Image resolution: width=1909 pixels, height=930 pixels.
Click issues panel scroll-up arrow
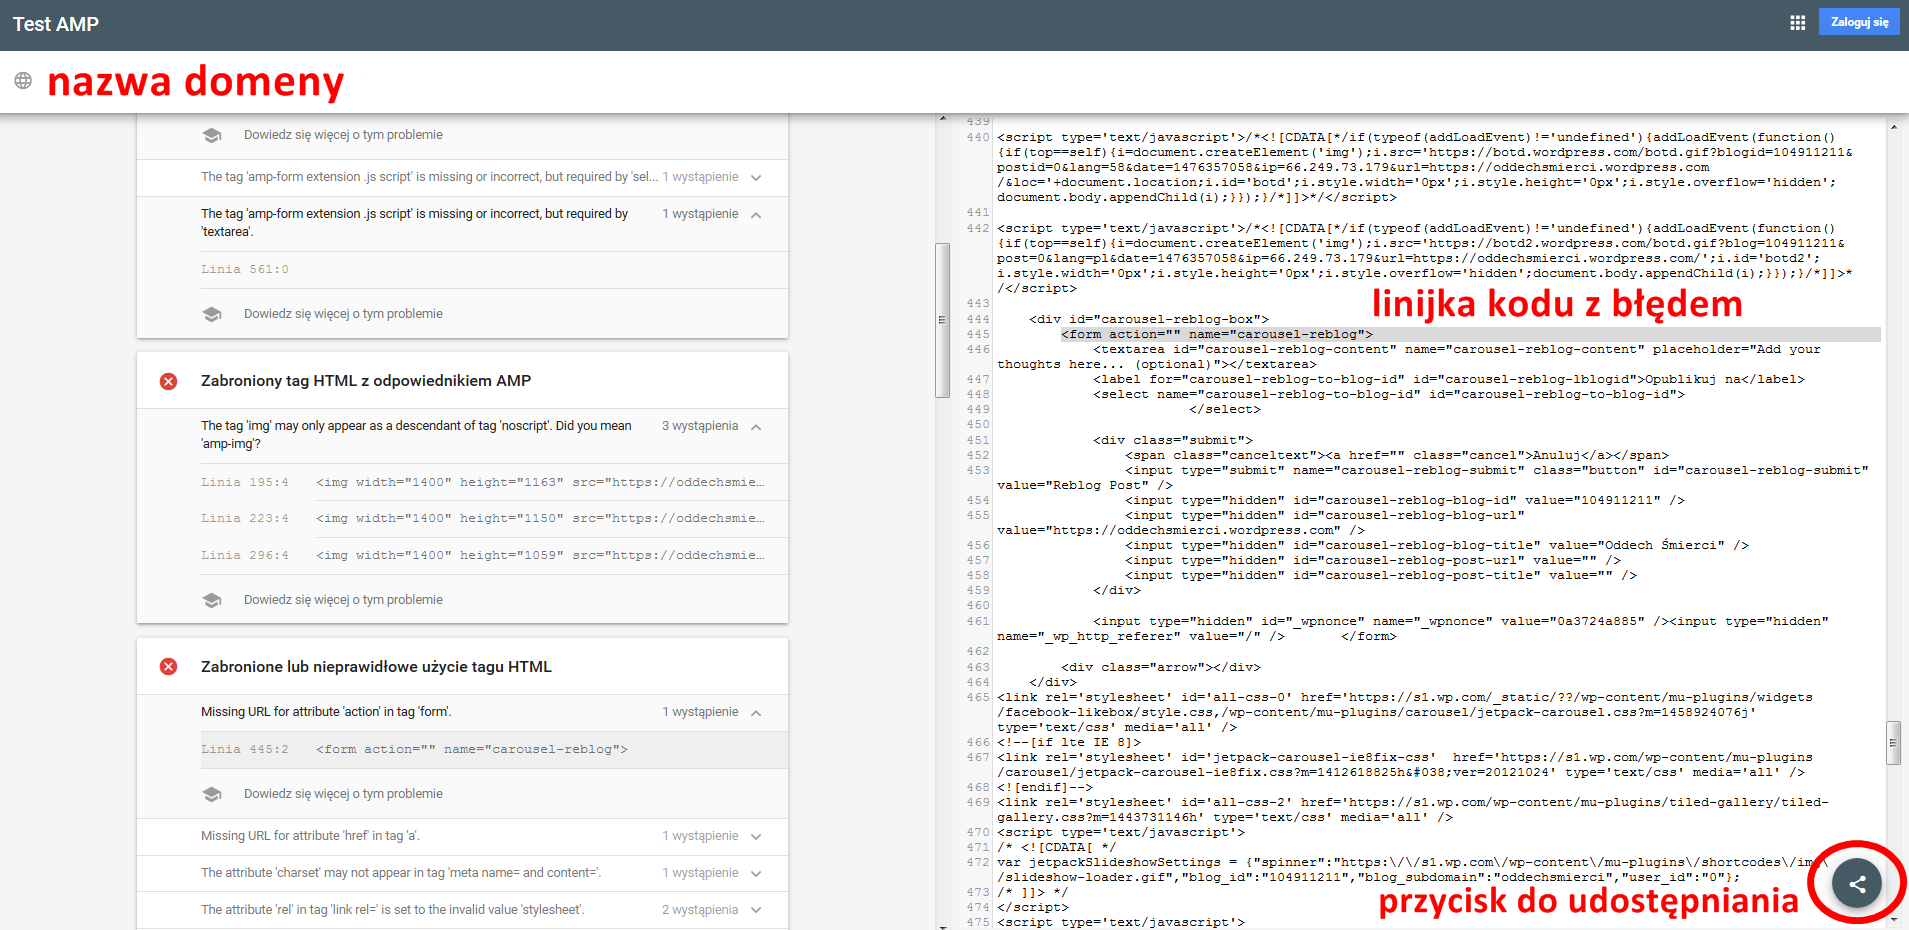(x=942, y=119)
